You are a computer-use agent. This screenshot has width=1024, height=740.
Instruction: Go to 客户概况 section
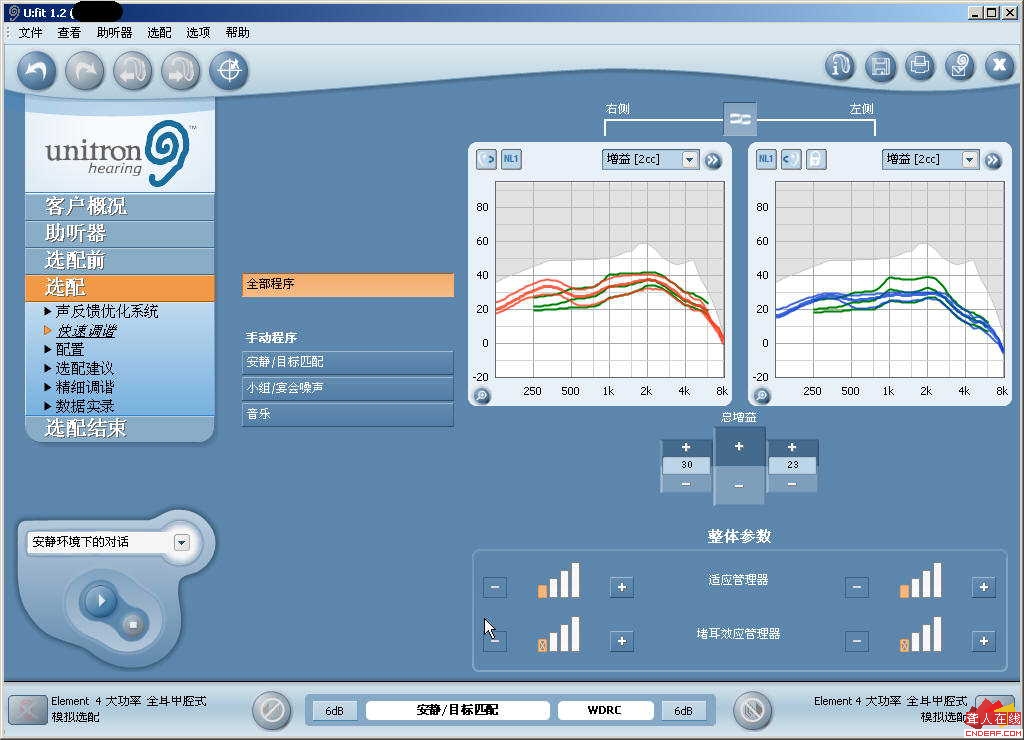pos(120,206)
